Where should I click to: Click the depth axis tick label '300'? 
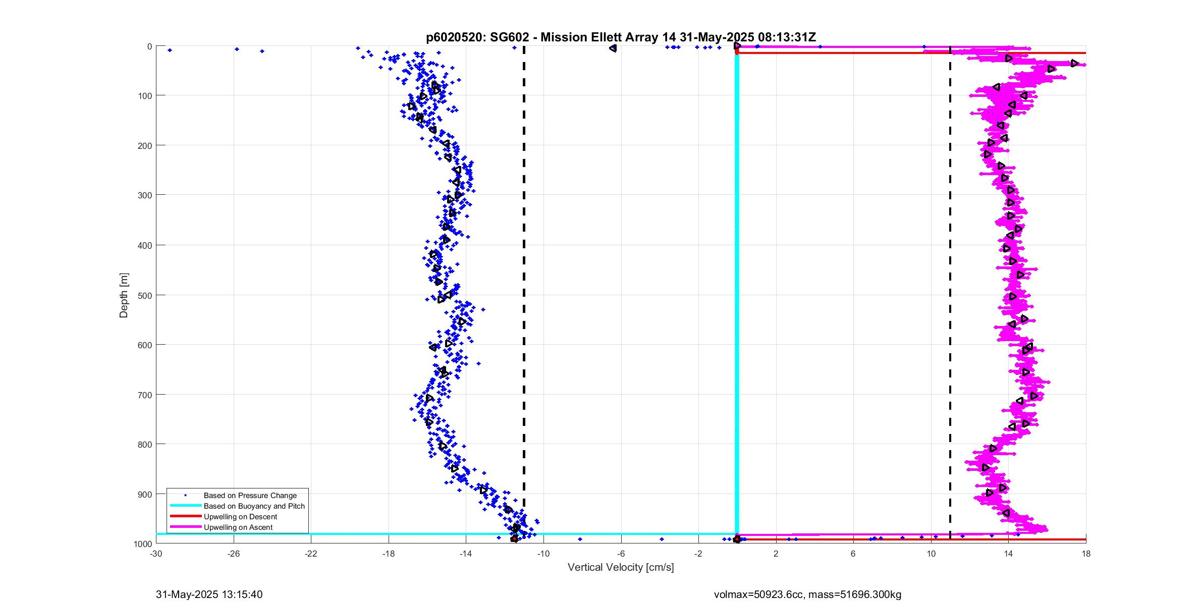click(145, 195)
